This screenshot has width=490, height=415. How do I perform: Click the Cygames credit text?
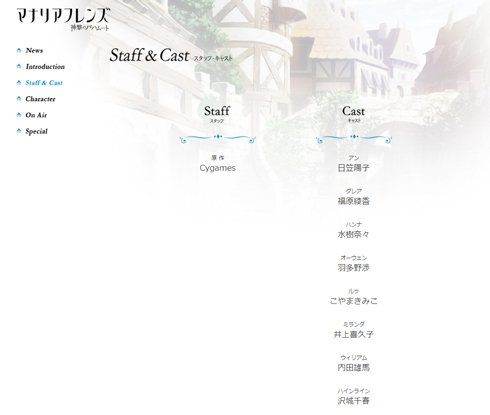pos(217,168)
